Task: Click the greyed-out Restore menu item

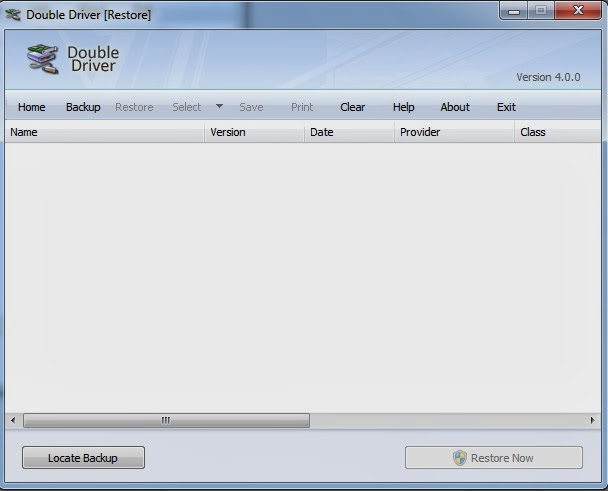Action: [x=134, y=107]
